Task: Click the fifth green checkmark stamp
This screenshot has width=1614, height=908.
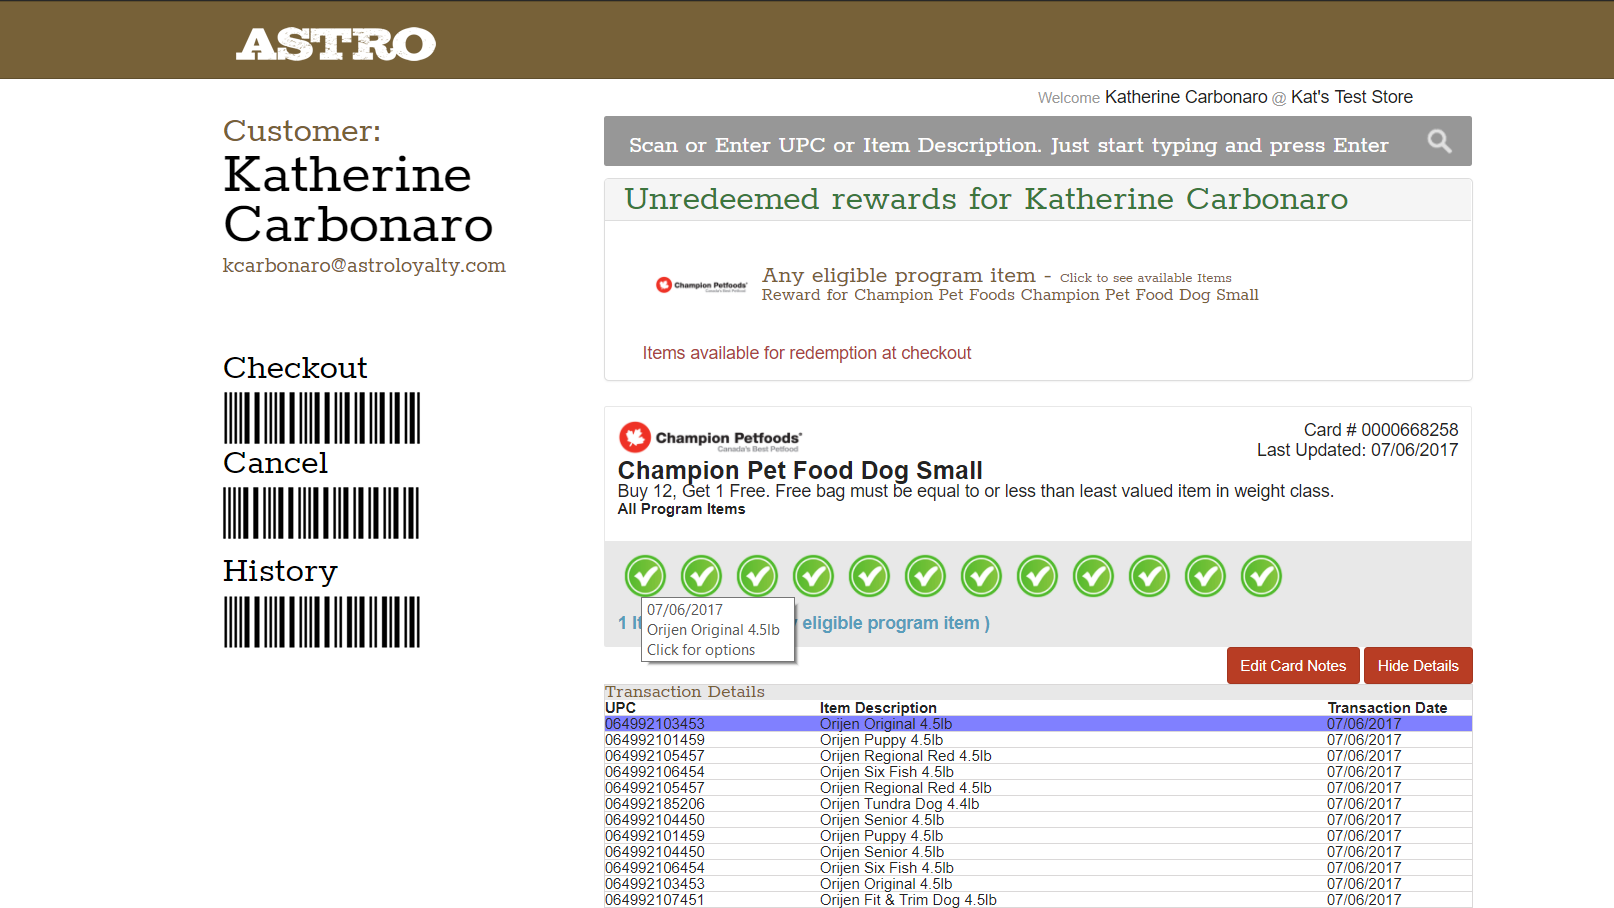Action: 869,576
